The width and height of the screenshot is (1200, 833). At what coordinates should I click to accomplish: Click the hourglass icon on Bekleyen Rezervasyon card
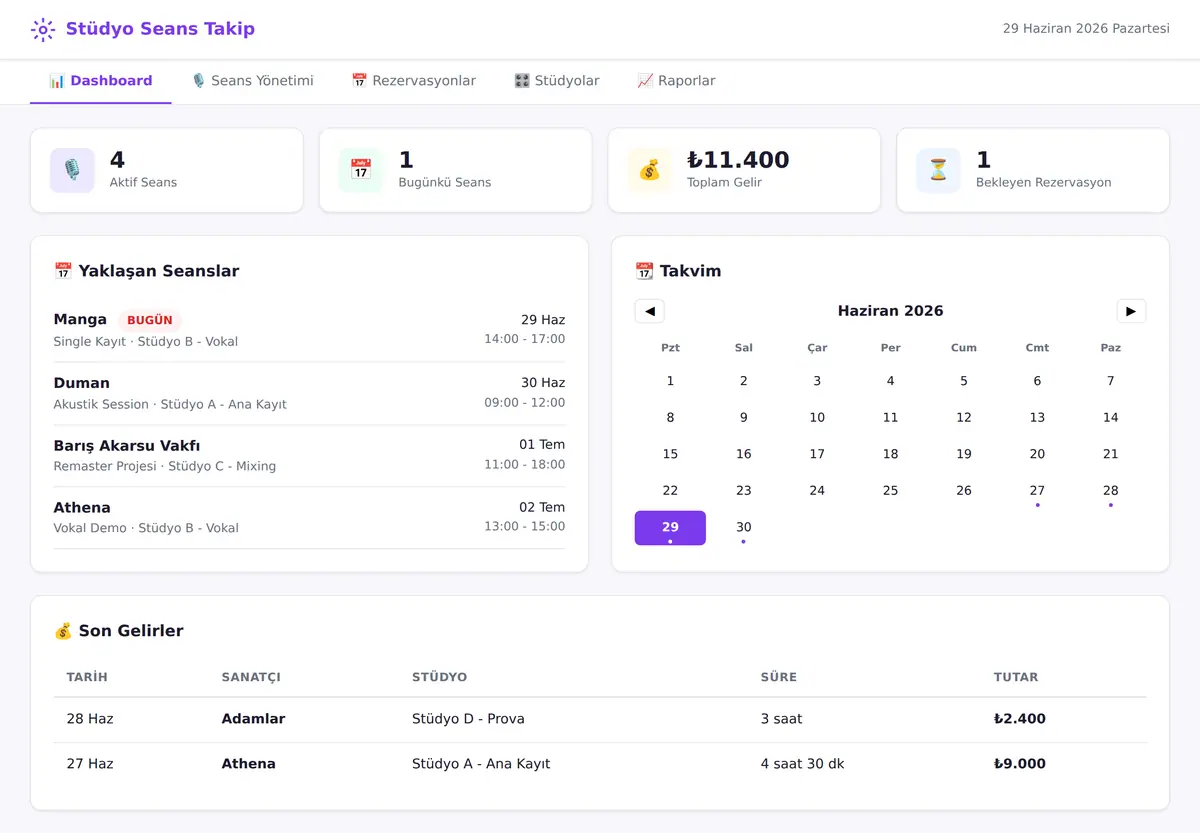938,170
